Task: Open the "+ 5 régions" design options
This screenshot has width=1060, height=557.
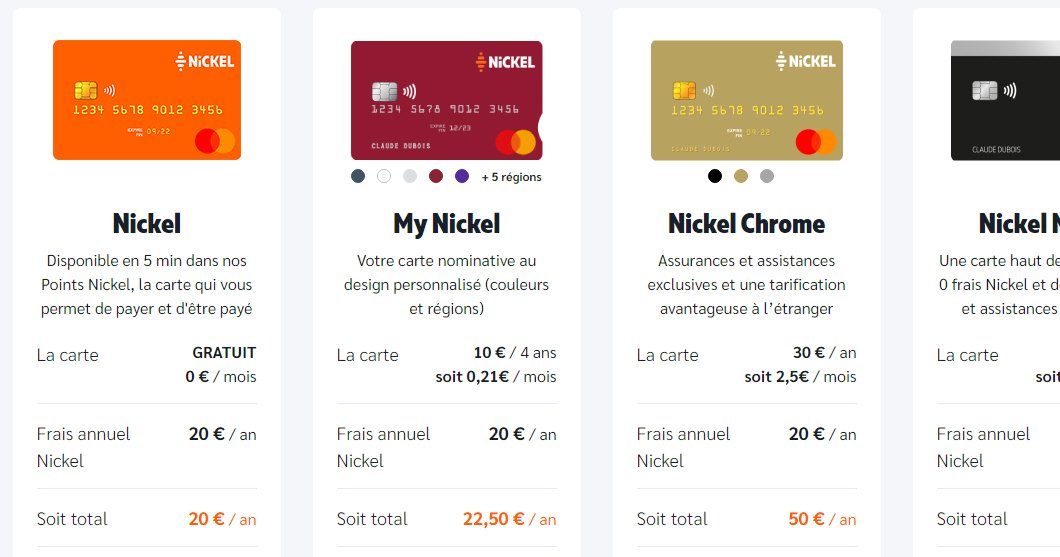Action: (x=511, y=177)
